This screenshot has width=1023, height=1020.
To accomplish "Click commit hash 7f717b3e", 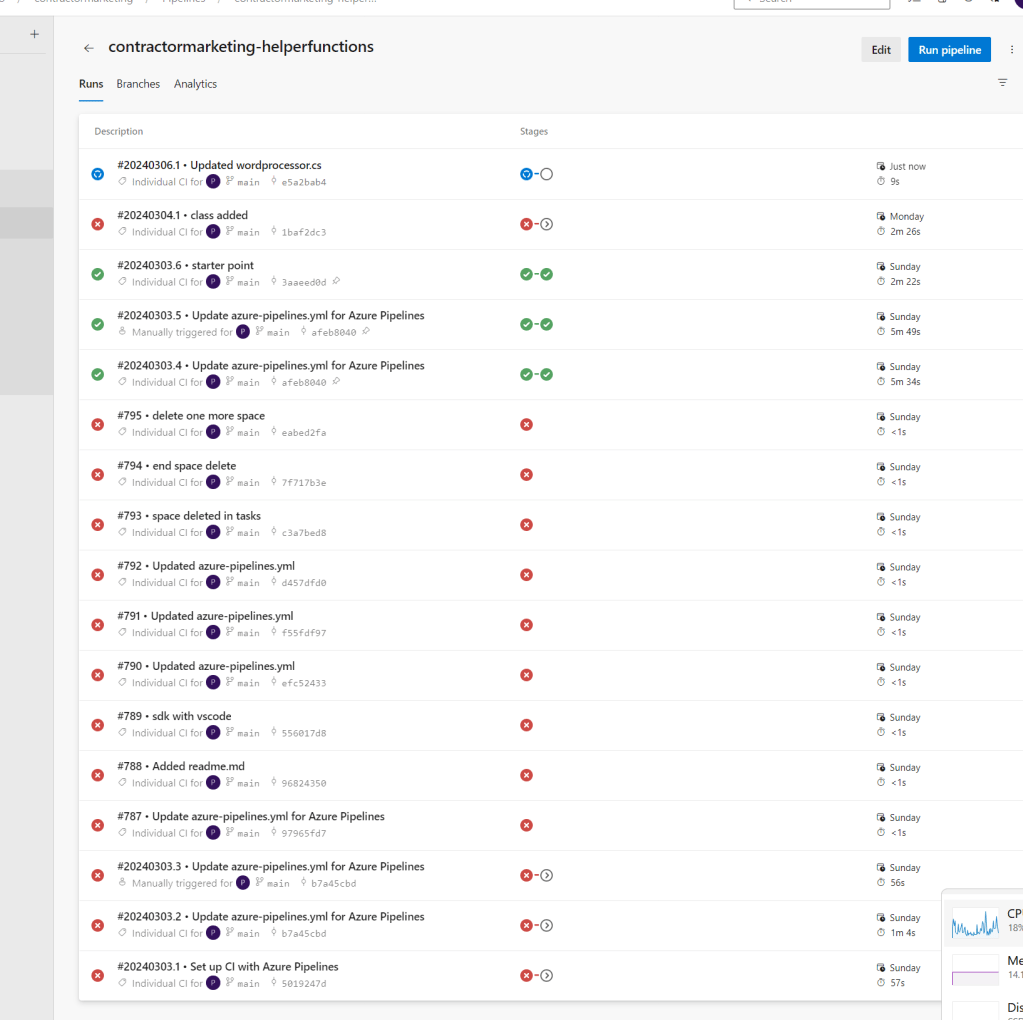I will 303,483.
